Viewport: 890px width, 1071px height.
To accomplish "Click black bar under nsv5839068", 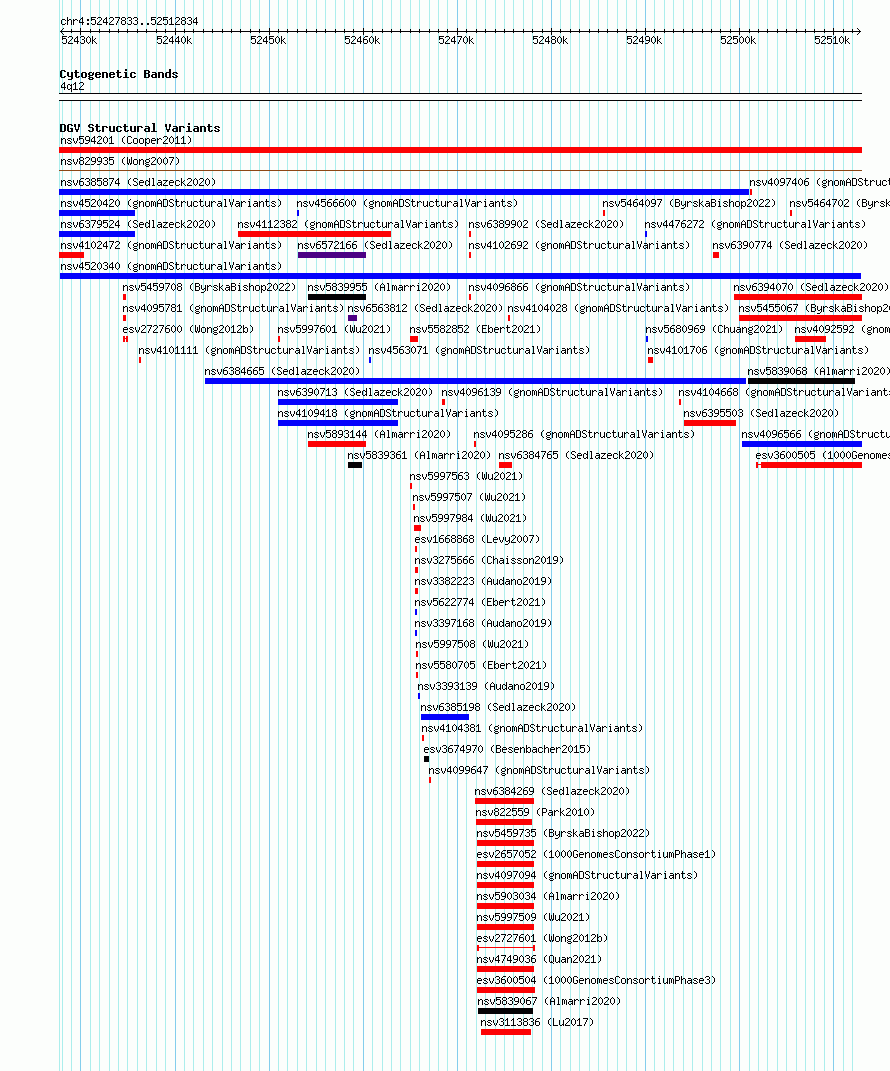I will [801, 381].
